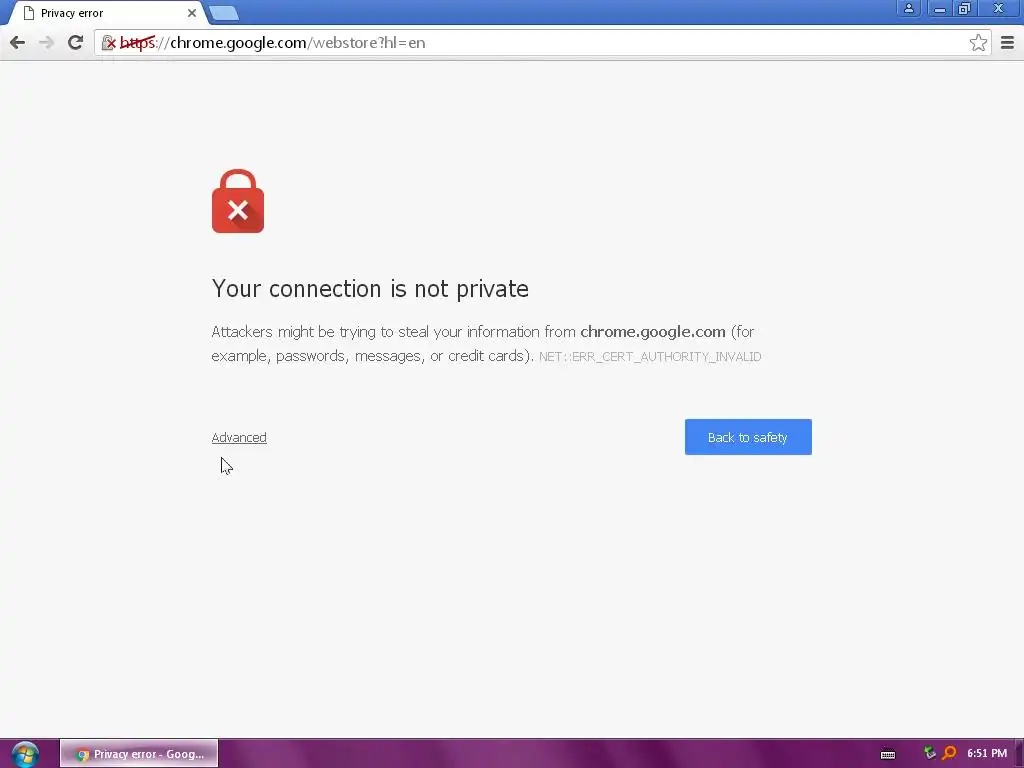Click the Back to safety button
The width and height of the screenshot is (1024, 768).
[748, 437]
